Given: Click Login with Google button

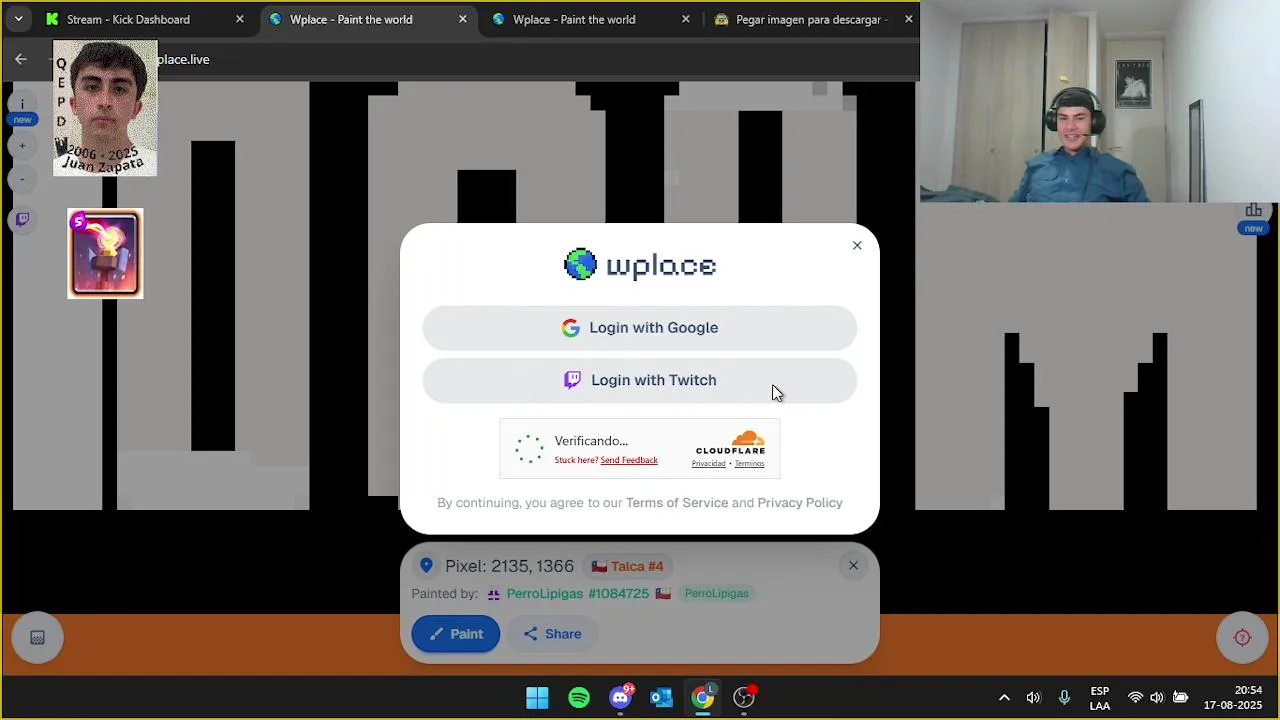Looking at the screenshot, I should (640, 328).
